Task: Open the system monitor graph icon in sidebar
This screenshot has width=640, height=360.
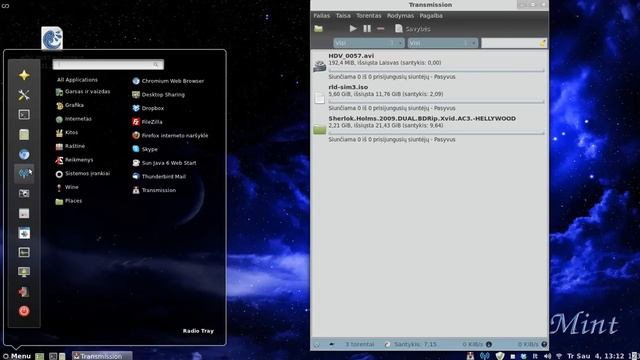Action: click(x=24, y=252)
